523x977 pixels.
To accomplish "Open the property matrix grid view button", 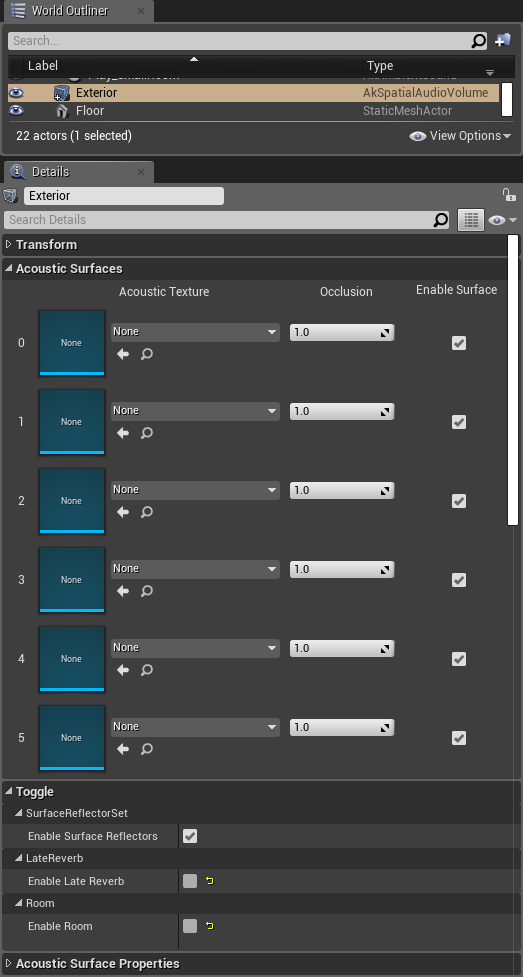I will 471,219.
